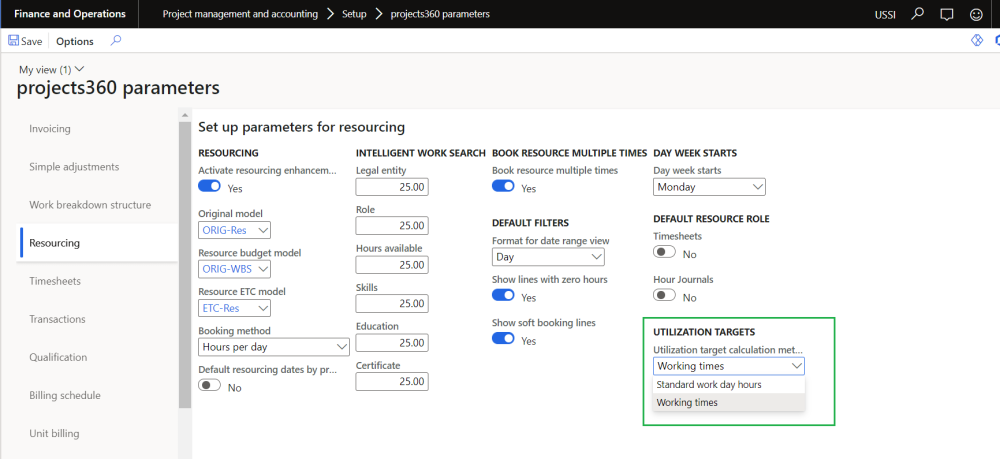Click the search icon beside Options
This screenshot has height=459, width=1000.
(x=116, y=41)
